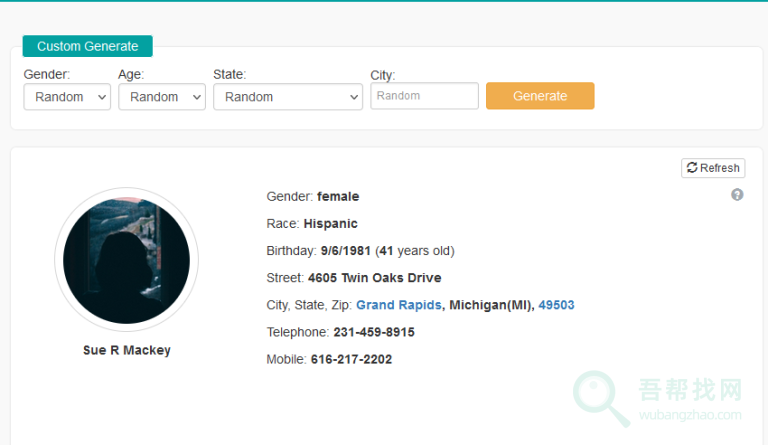768x445 pixels.
Task: Click the name Sue R Mackey
Action: (127, 350)
